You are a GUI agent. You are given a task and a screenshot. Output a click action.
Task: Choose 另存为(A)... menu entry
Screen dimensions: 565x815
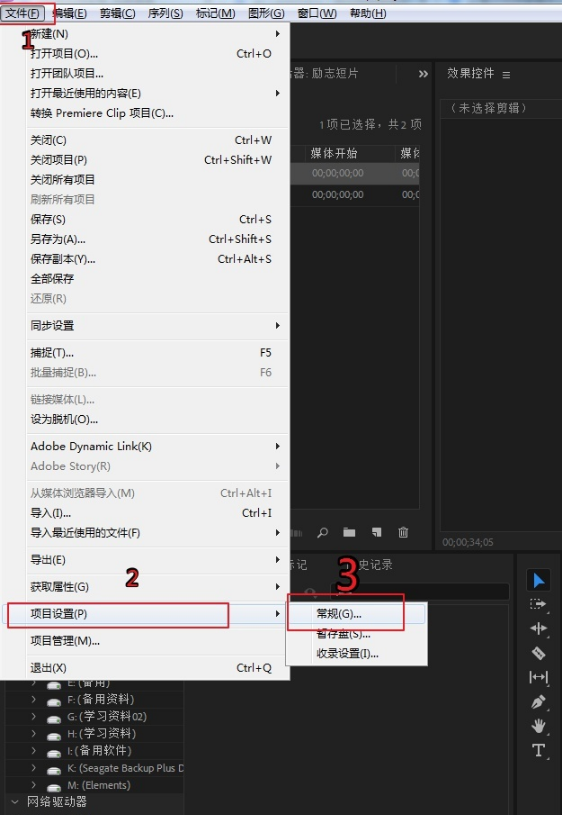pos(156,239)
